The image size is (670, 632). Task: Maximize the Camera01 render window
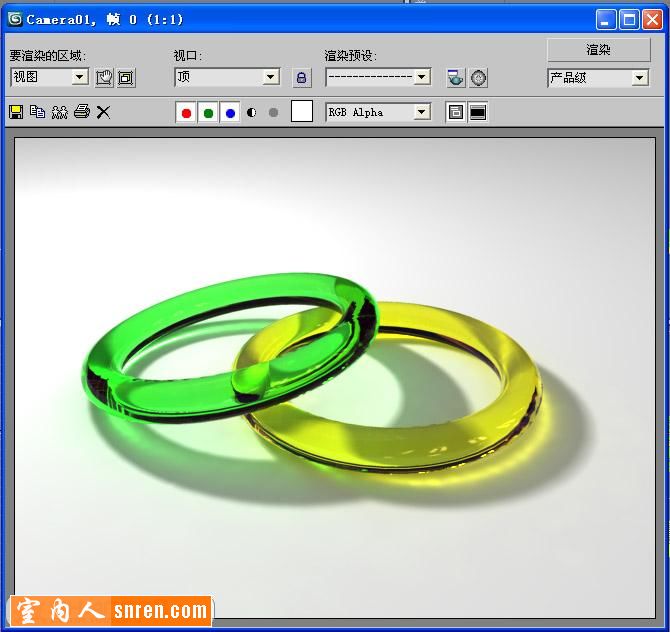[x=629, y=20]
